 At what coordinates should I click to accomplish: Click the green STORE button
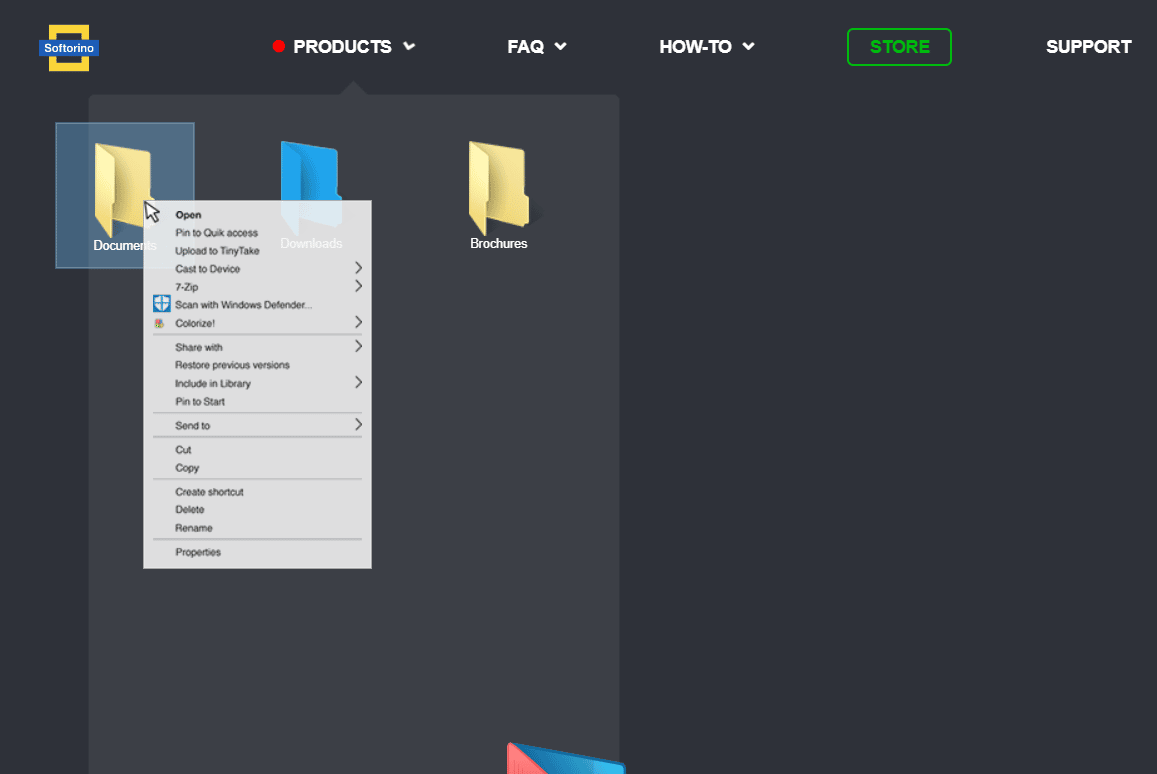pyautogui.click(x=899, y=46)
